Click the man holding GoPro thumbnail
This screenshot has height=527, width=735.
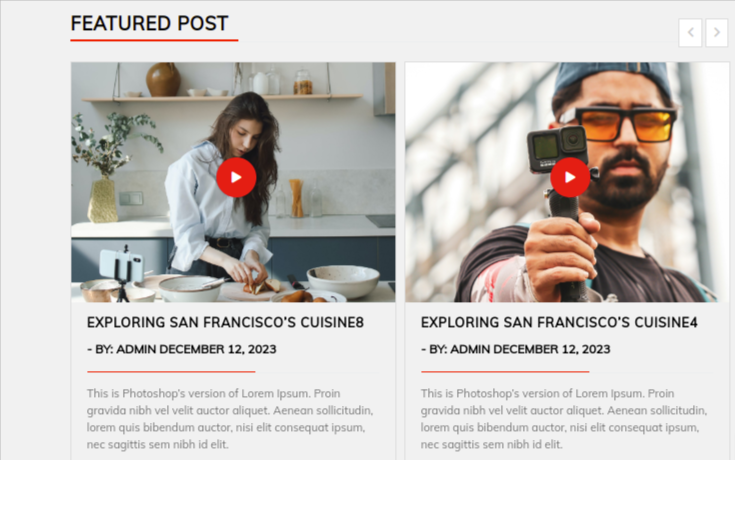click(567, 182)
